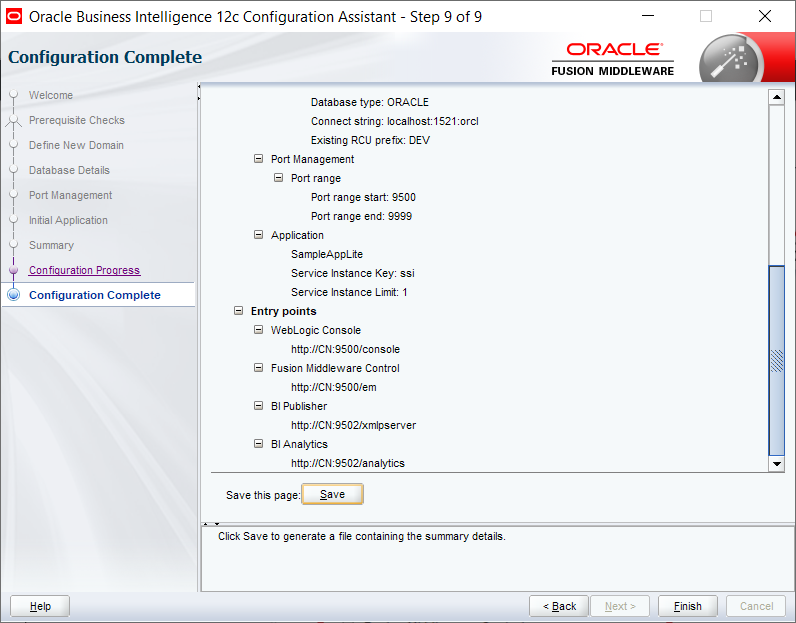Click the Configuration Progress step marker icon
Screen dimensions: 796x623
pyautogui.click(x=14, y=270)
